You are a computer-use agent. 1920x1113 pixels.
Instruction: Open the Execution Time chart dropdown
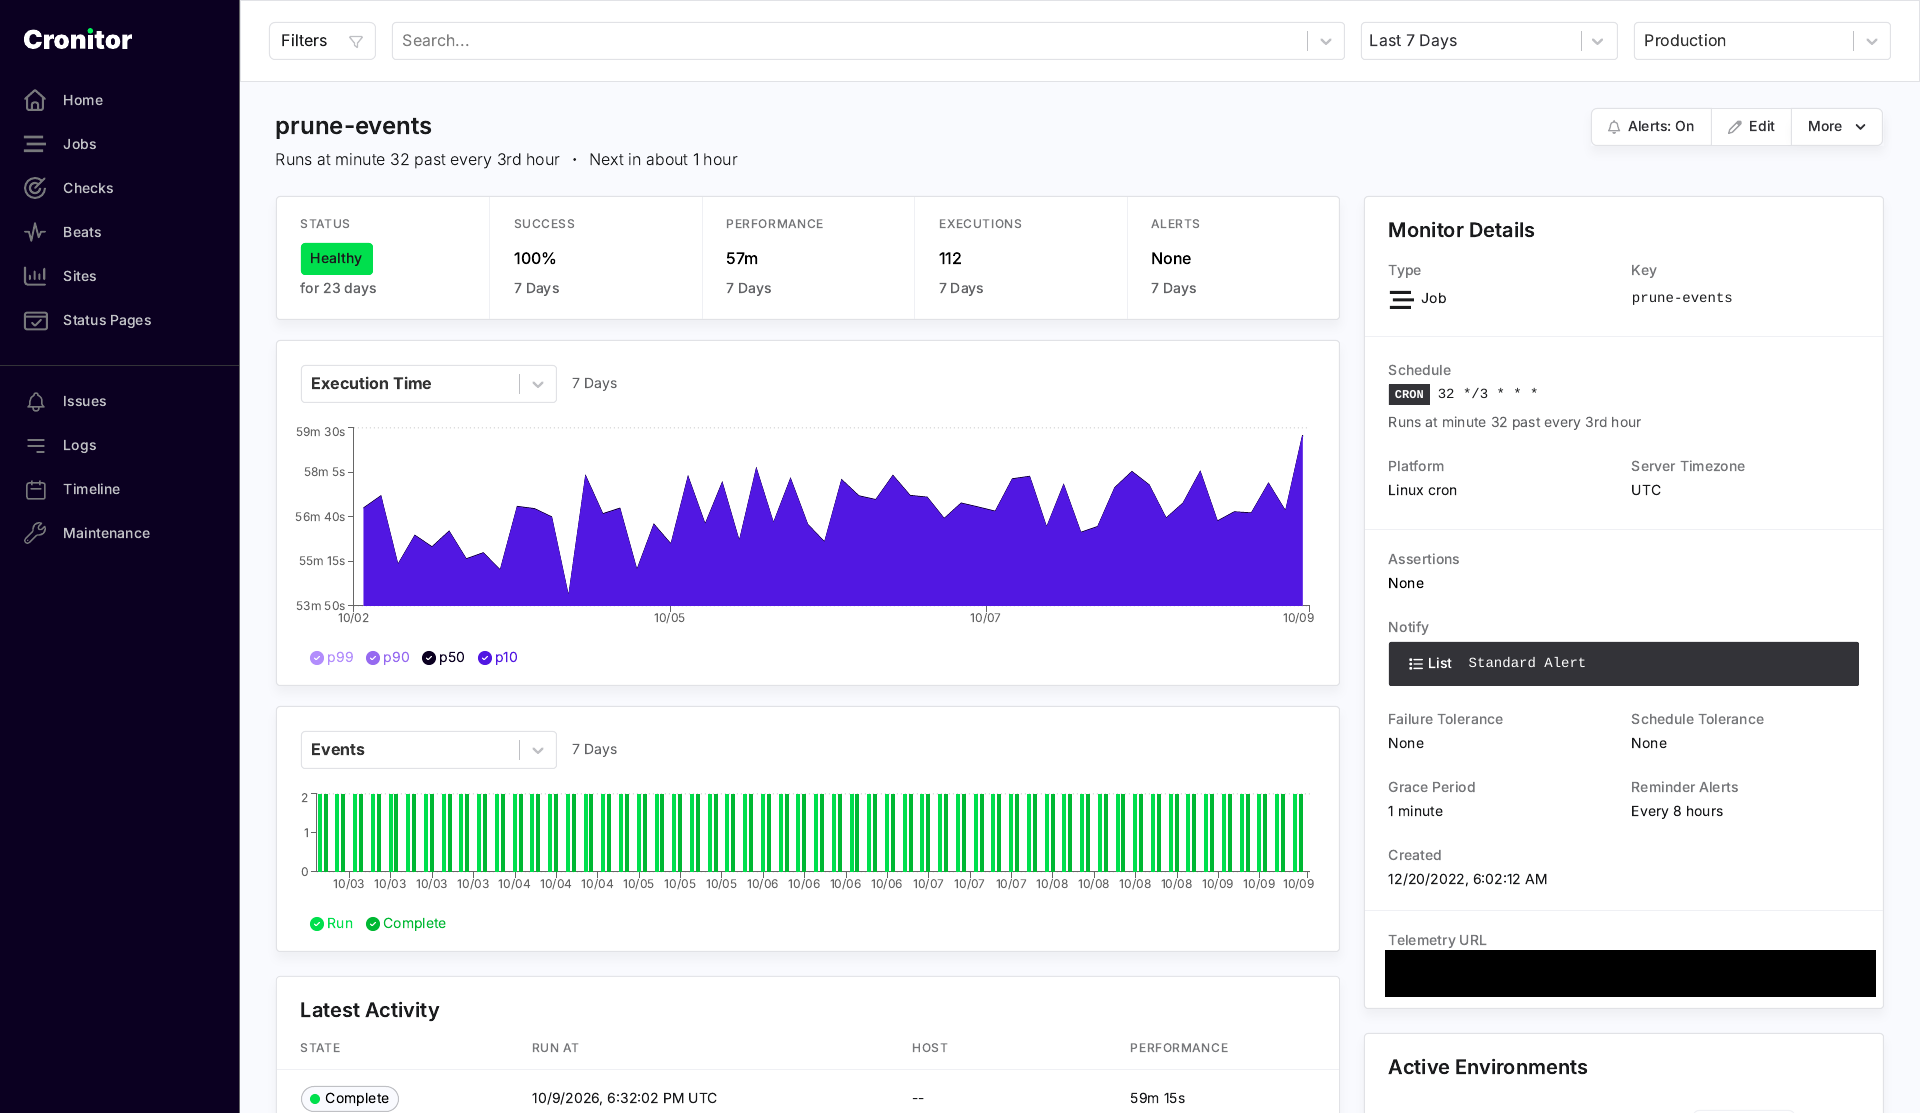(x=428, y=384)
